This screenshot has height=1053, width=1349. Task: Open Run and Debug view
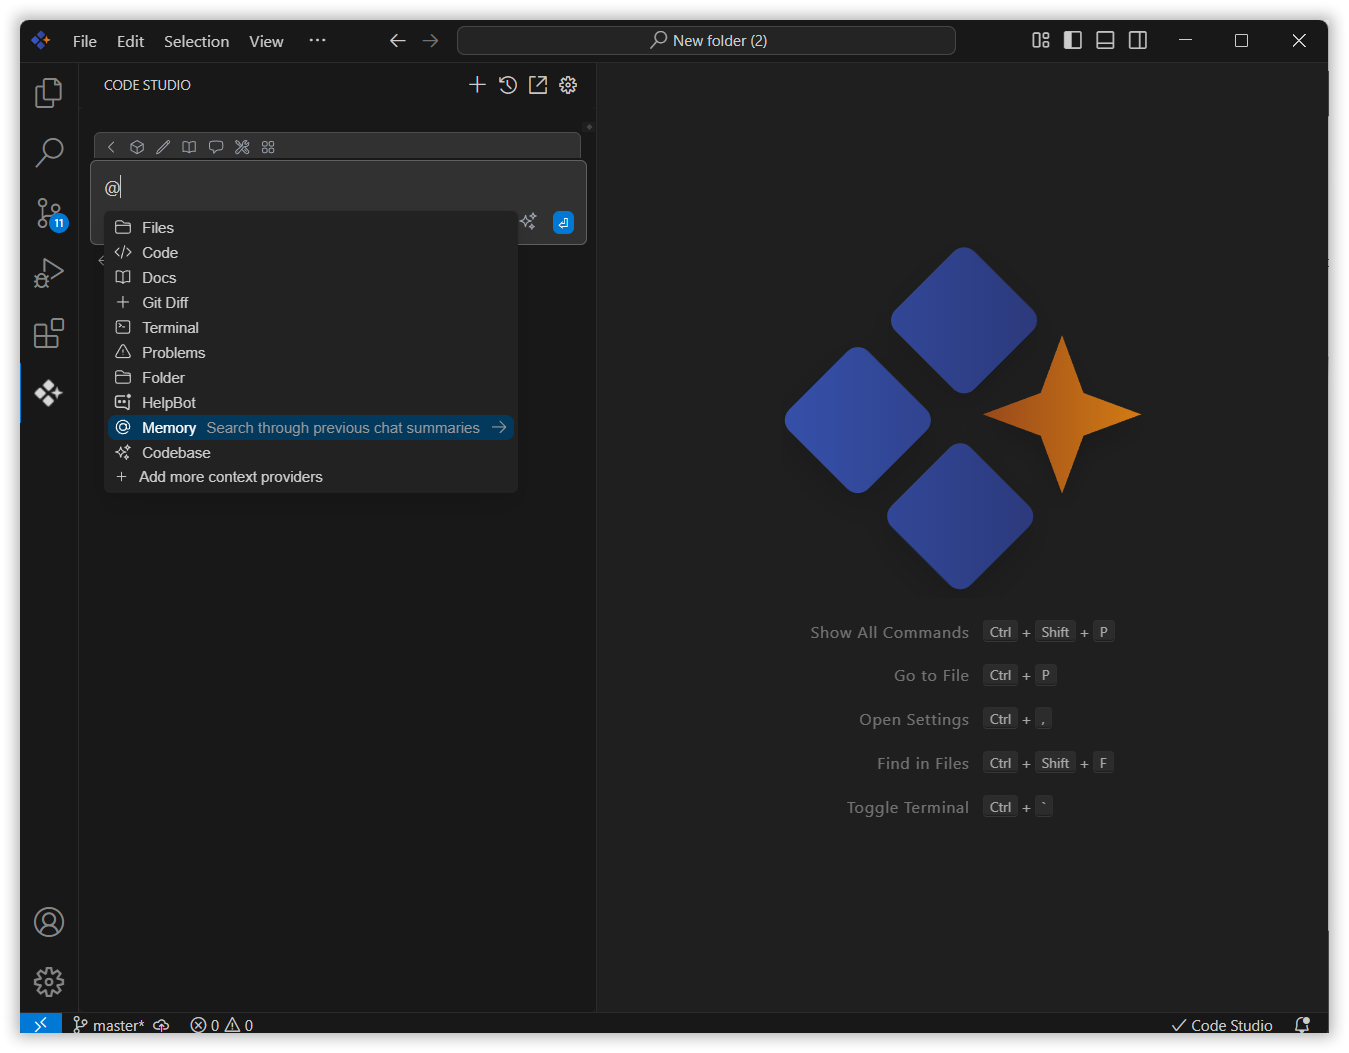49,273
